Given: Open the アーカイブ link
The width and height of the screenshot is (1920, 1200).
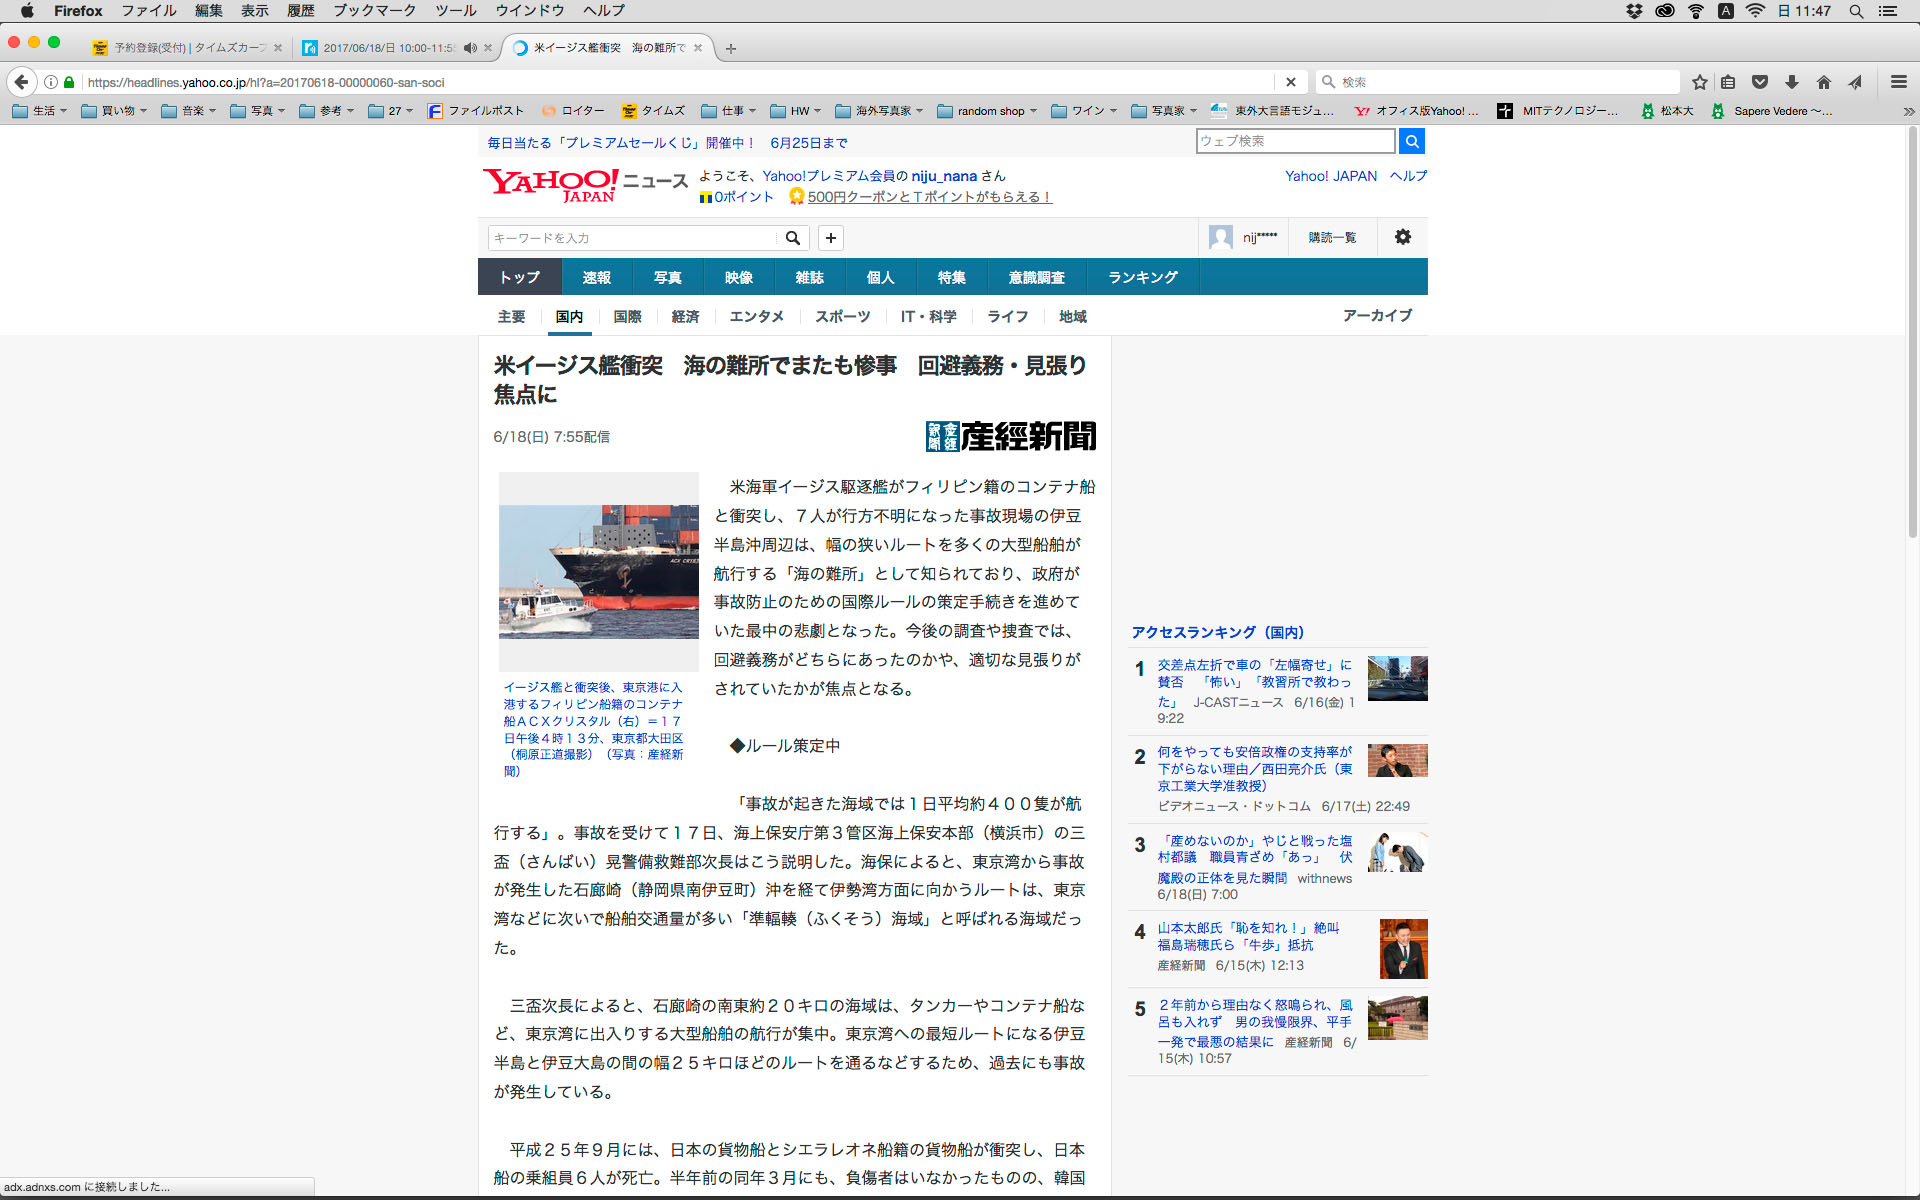Looking at the screenshot, I should point(1376,315).
